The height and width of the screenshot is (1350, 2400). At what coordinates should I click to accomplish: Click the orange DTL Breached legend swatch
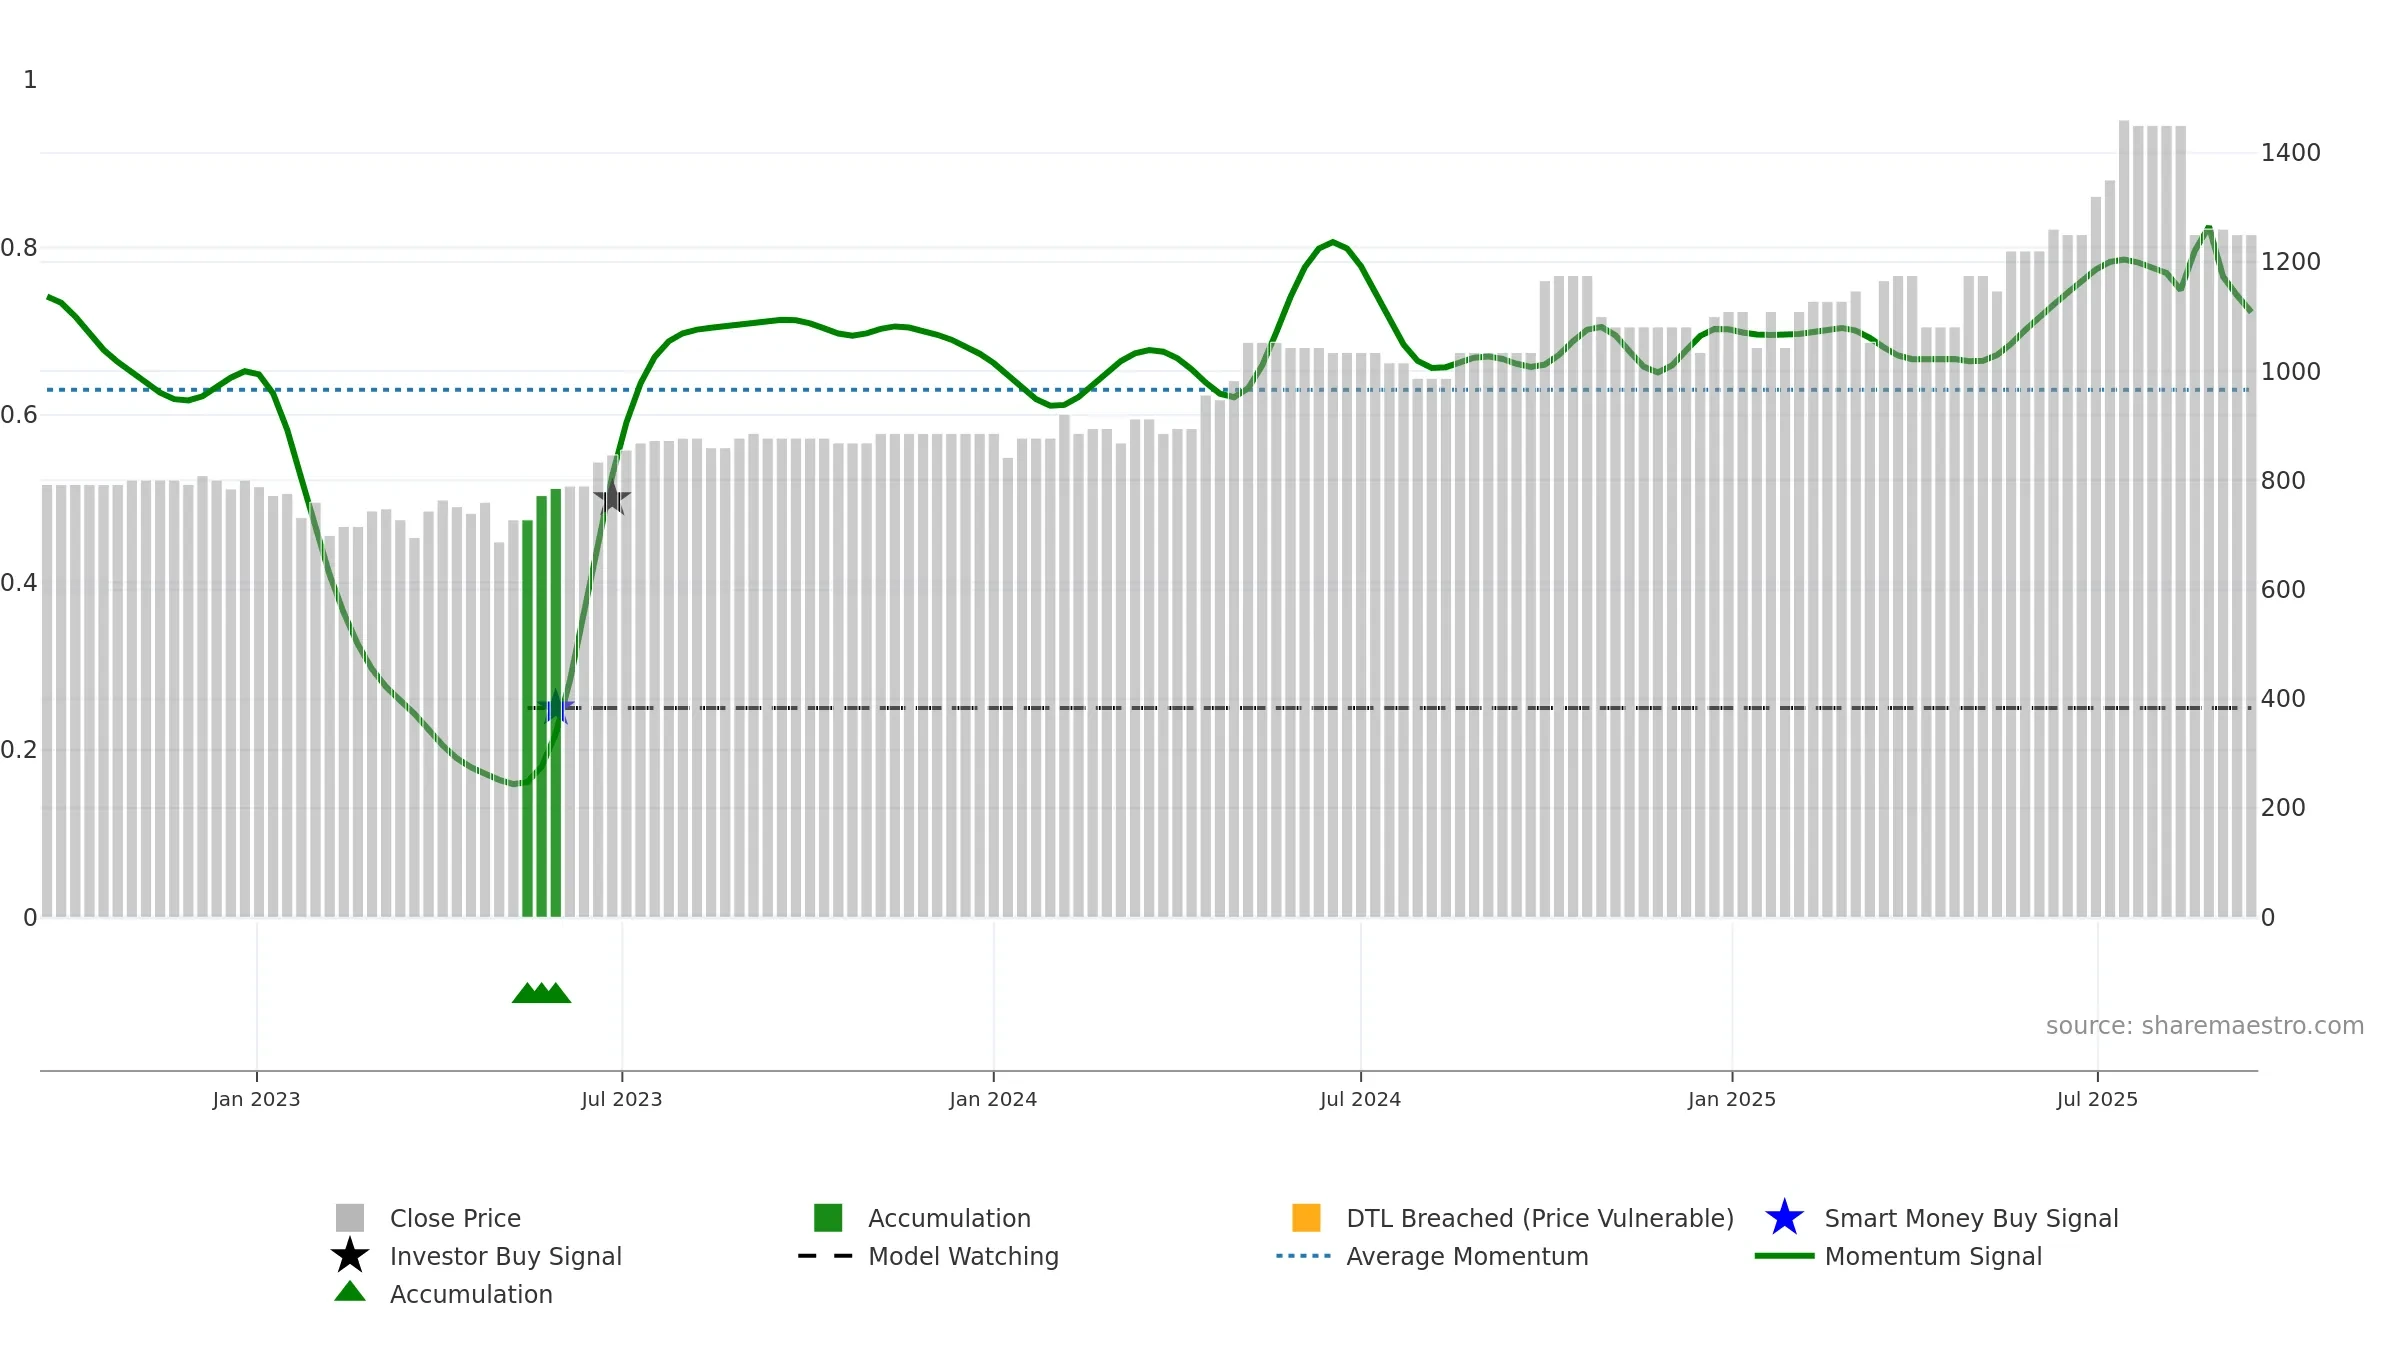tap(1306, 1218)
